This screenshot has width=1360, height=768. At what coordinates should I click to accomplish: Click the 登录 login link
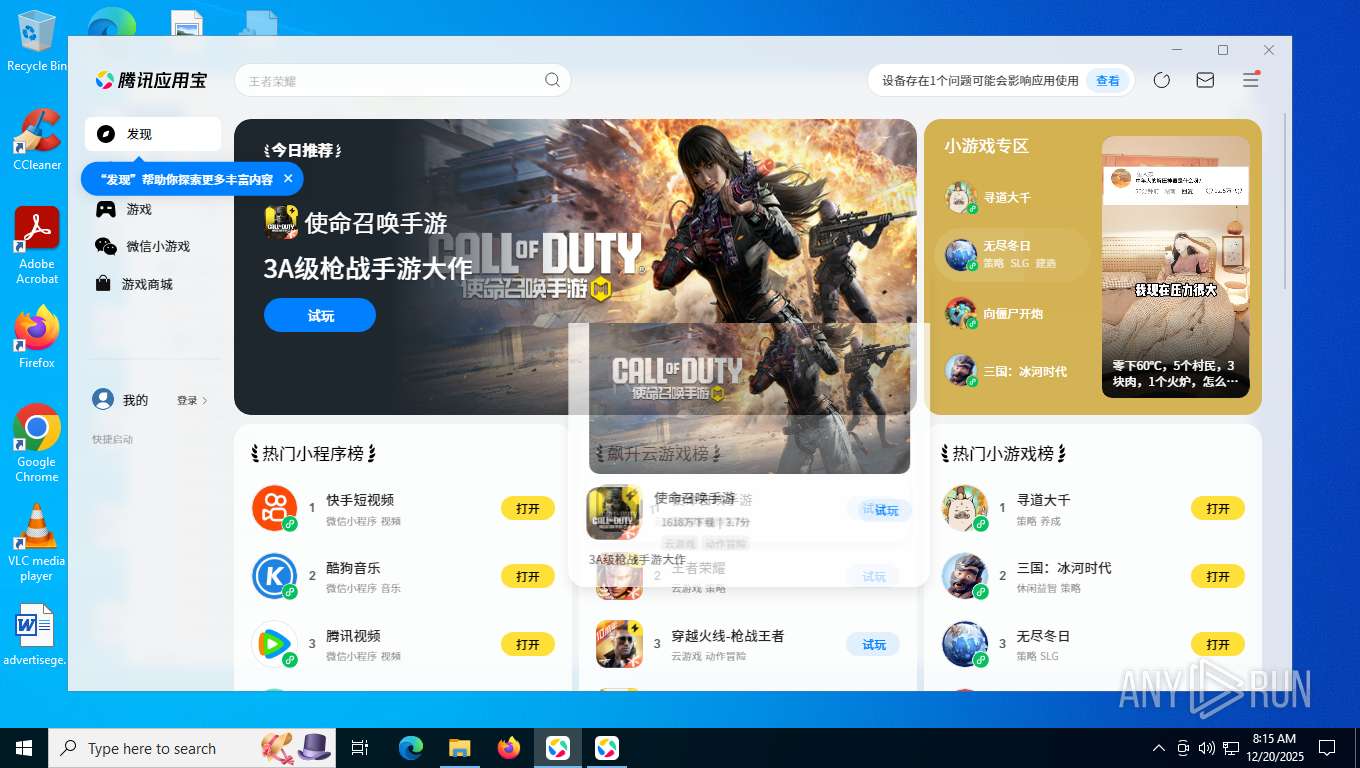click(192, 400)
